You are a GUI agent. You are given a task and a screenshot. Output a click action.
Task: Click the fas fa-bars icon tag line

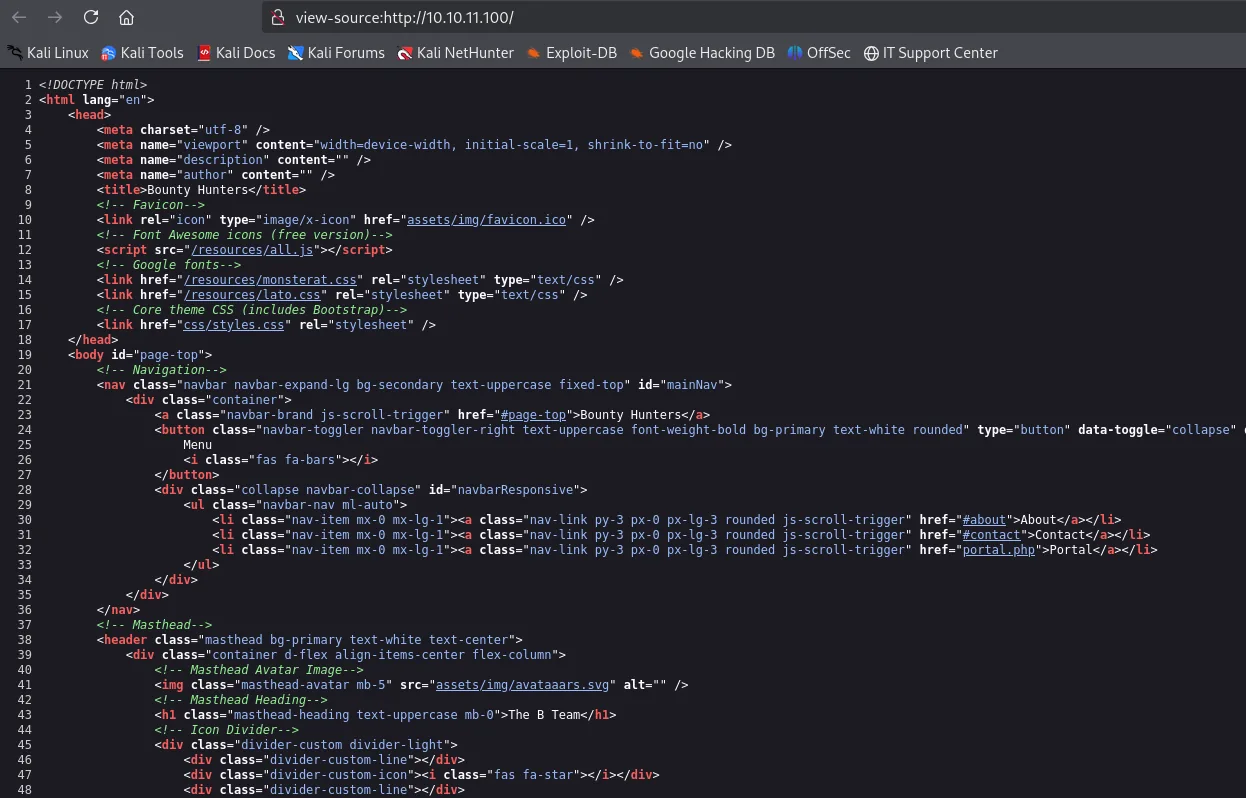pyautogui.click(x=281, y=460)
